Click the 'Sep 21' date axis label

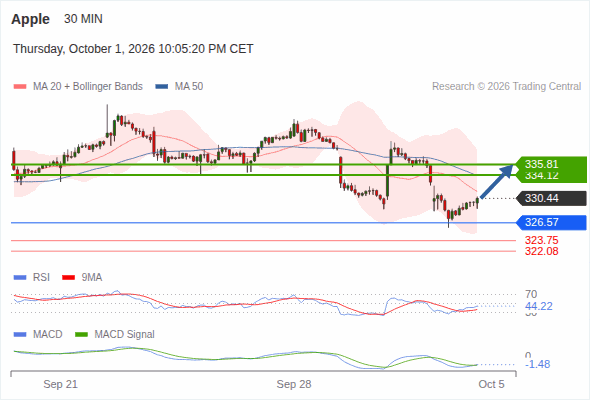[x=60, y=384]
